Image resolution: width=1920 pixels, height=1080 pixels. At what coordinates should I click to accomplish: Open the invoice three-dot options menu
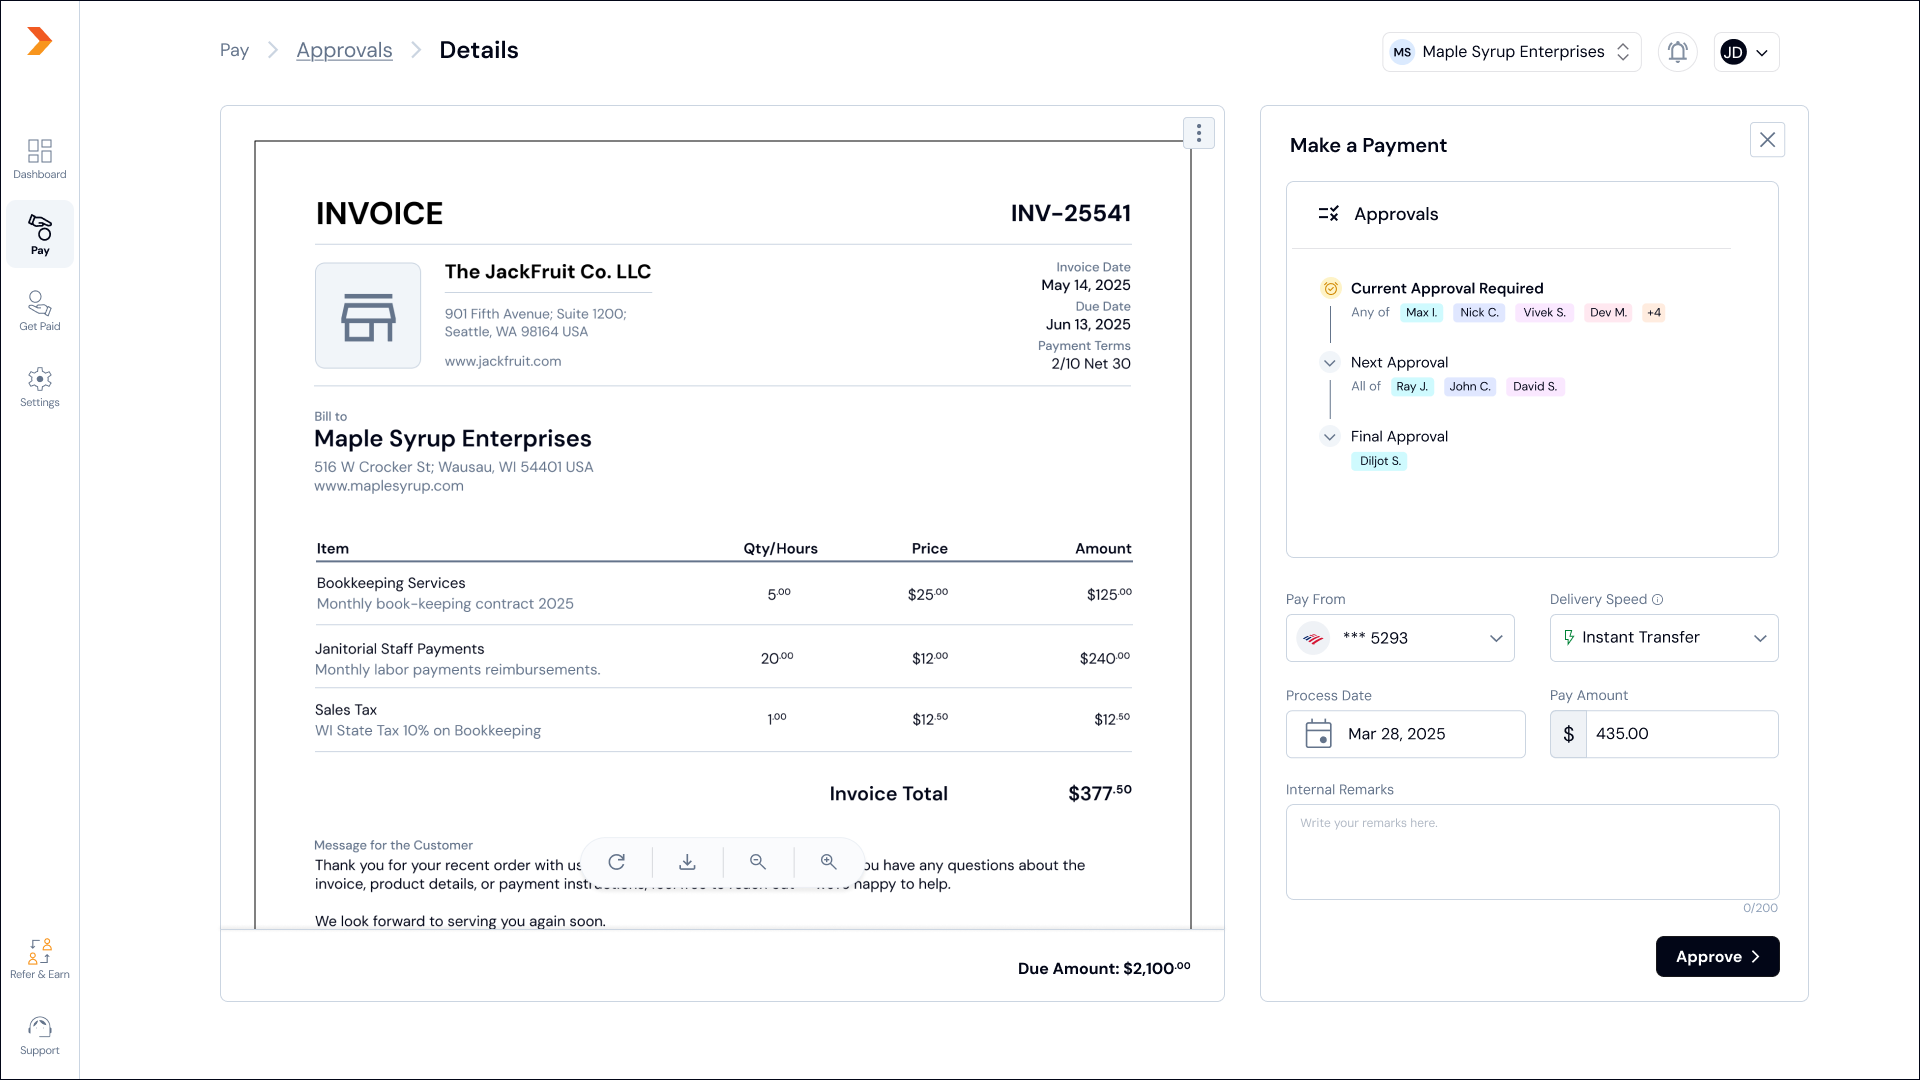1198,133
